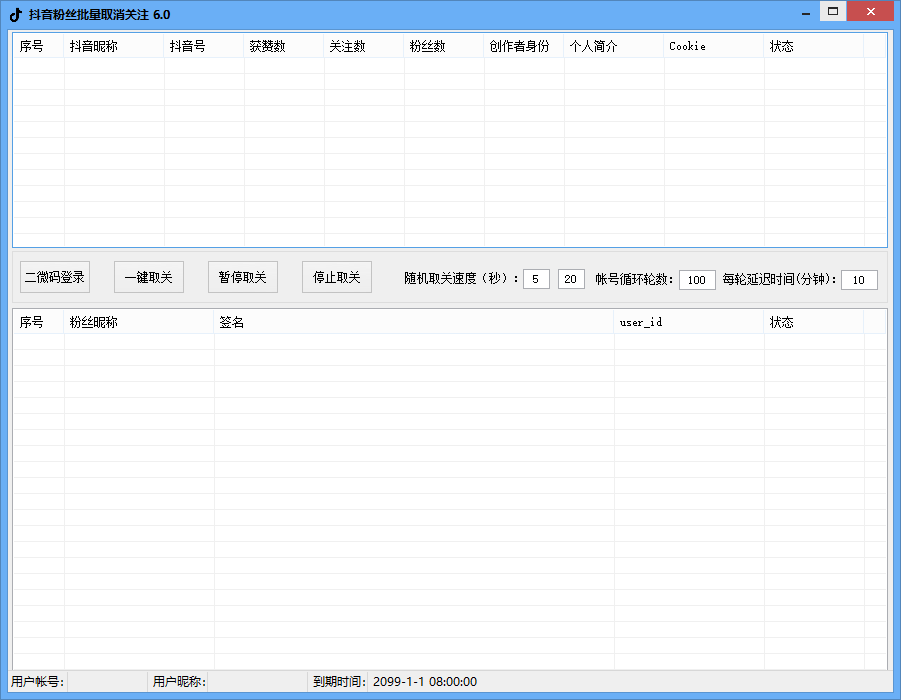Viewport: 901px width, 700px height.
Task: Click the 关注数 column header
Action: (x=364, y=46)
